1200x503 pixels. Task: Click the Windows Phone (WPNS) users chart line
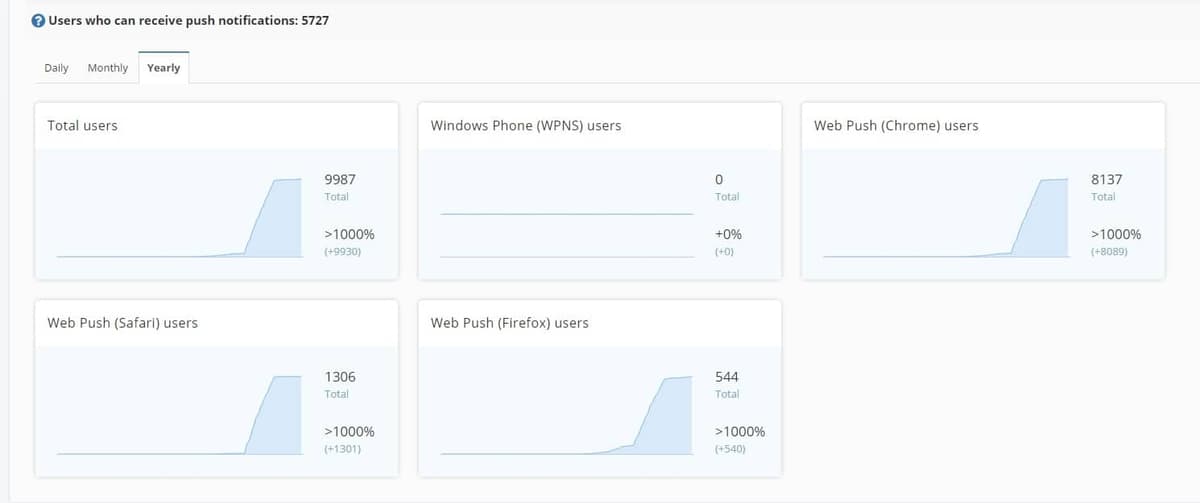click(x=566, y=214)
